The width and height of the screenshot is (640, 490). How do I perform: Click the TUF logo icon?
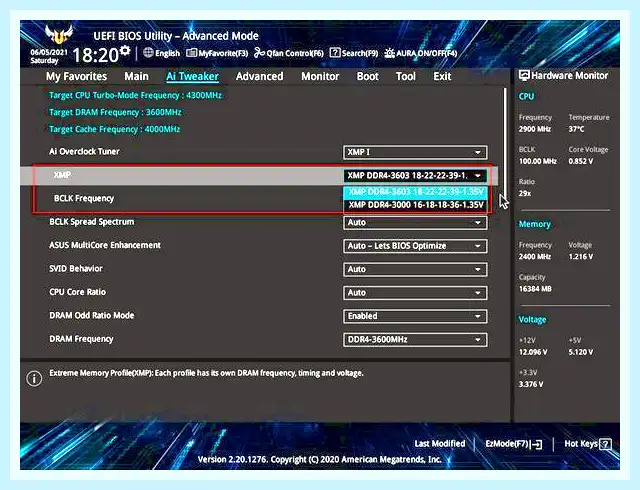pos(59,34)
